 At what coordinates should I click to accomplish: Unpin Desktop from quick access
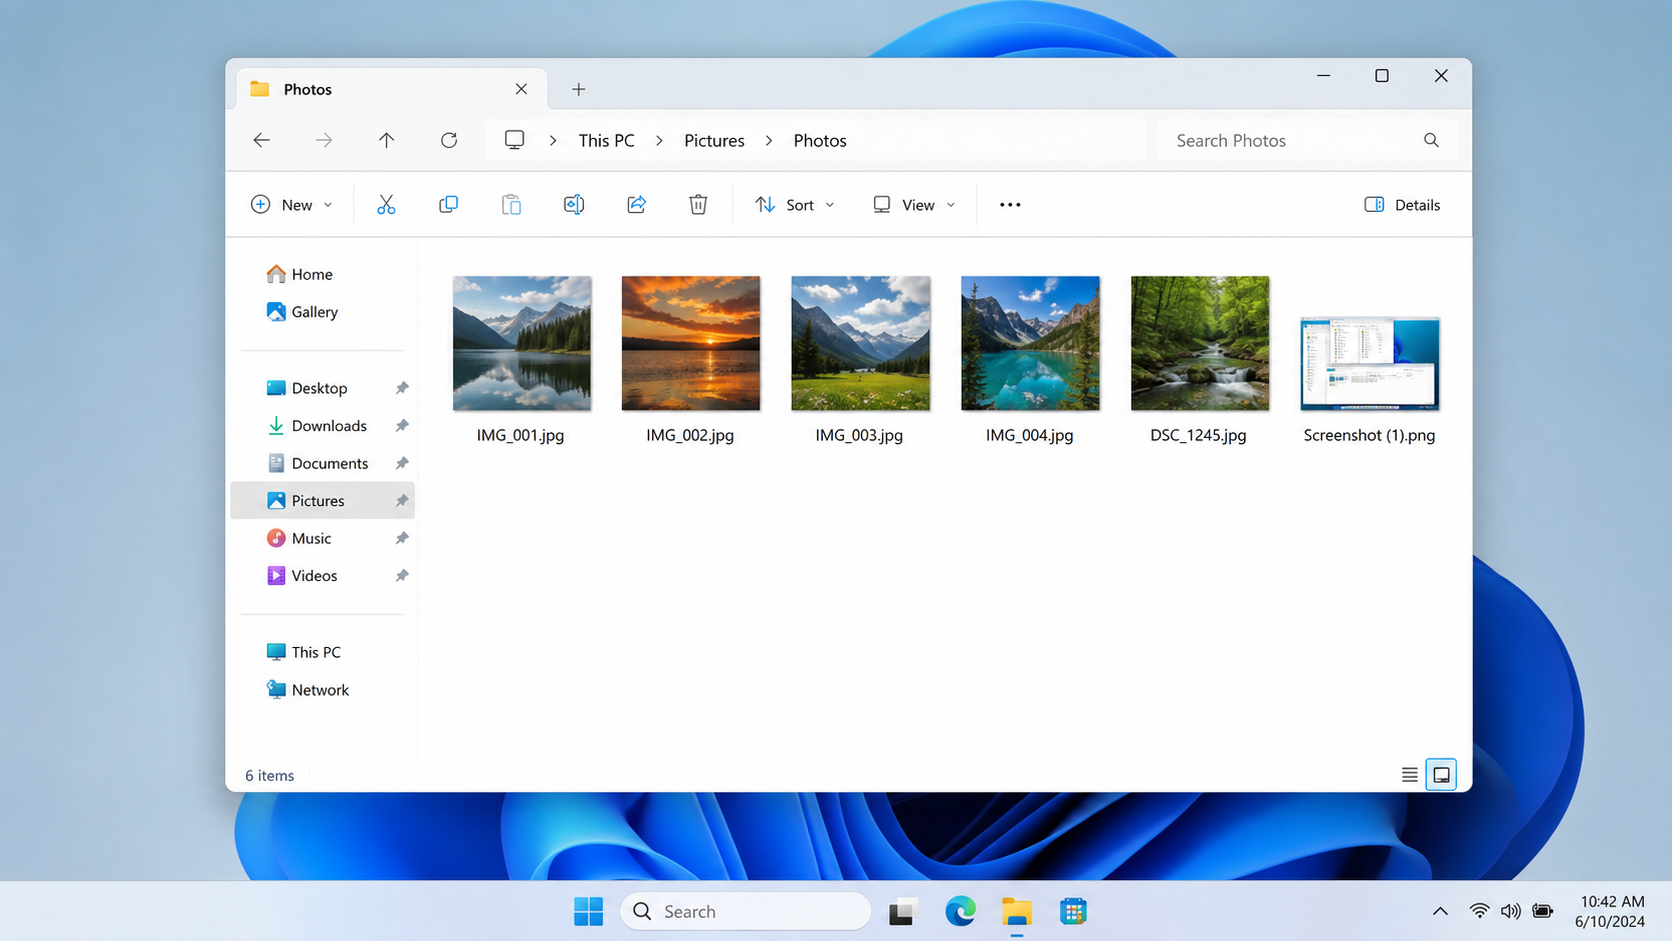(401, 388)
